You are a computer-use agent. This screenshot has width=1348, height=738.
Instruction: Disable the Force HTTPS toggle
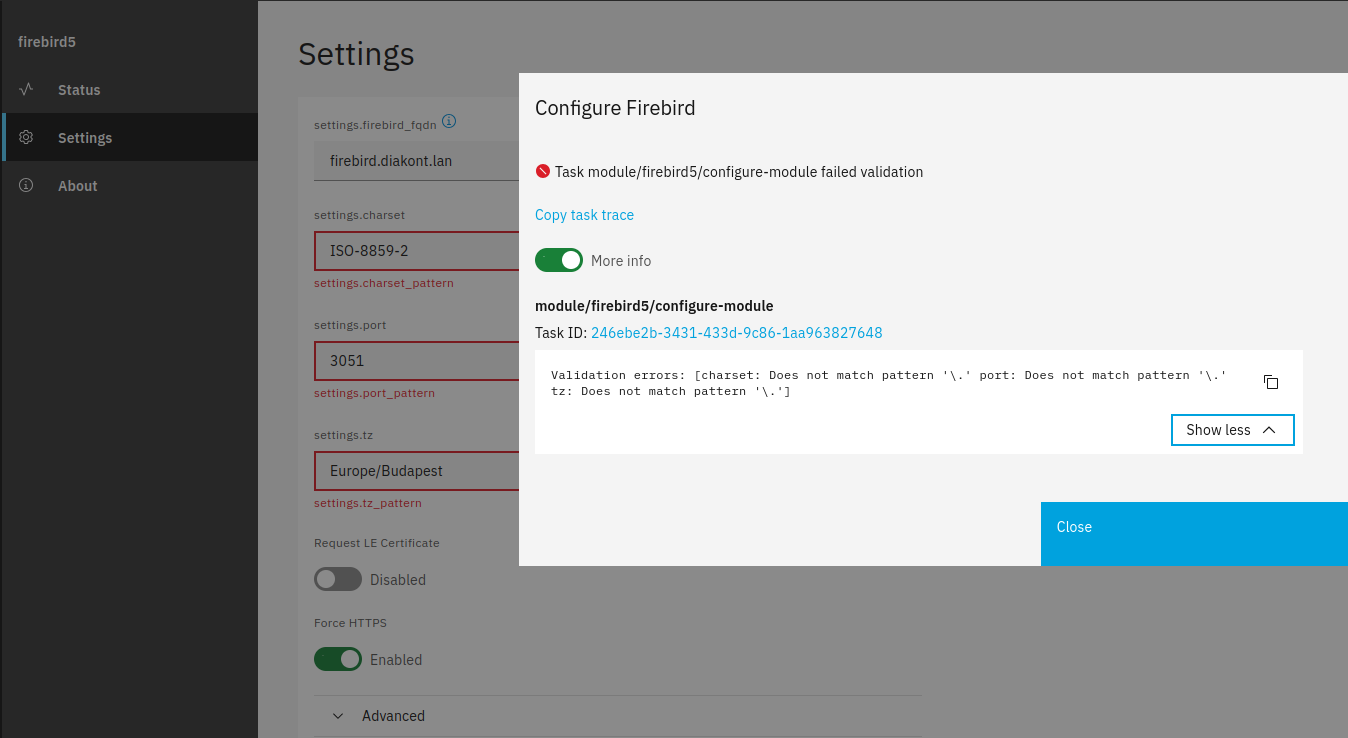coord(338,659)
